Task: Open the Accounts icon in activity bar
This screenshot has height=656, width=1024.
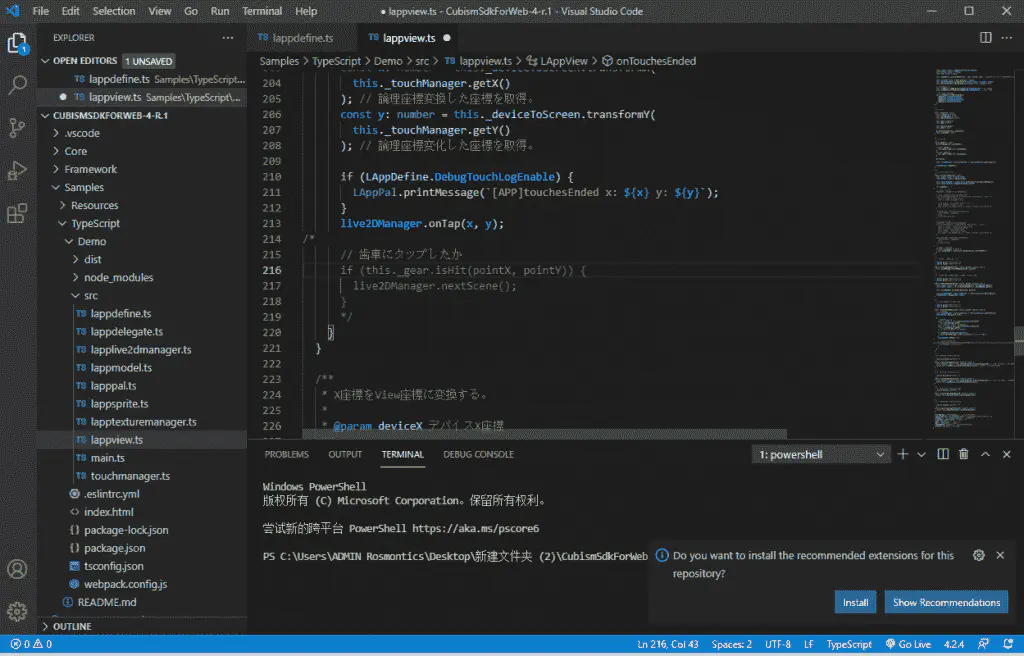Action: click(x=17, y=569)
